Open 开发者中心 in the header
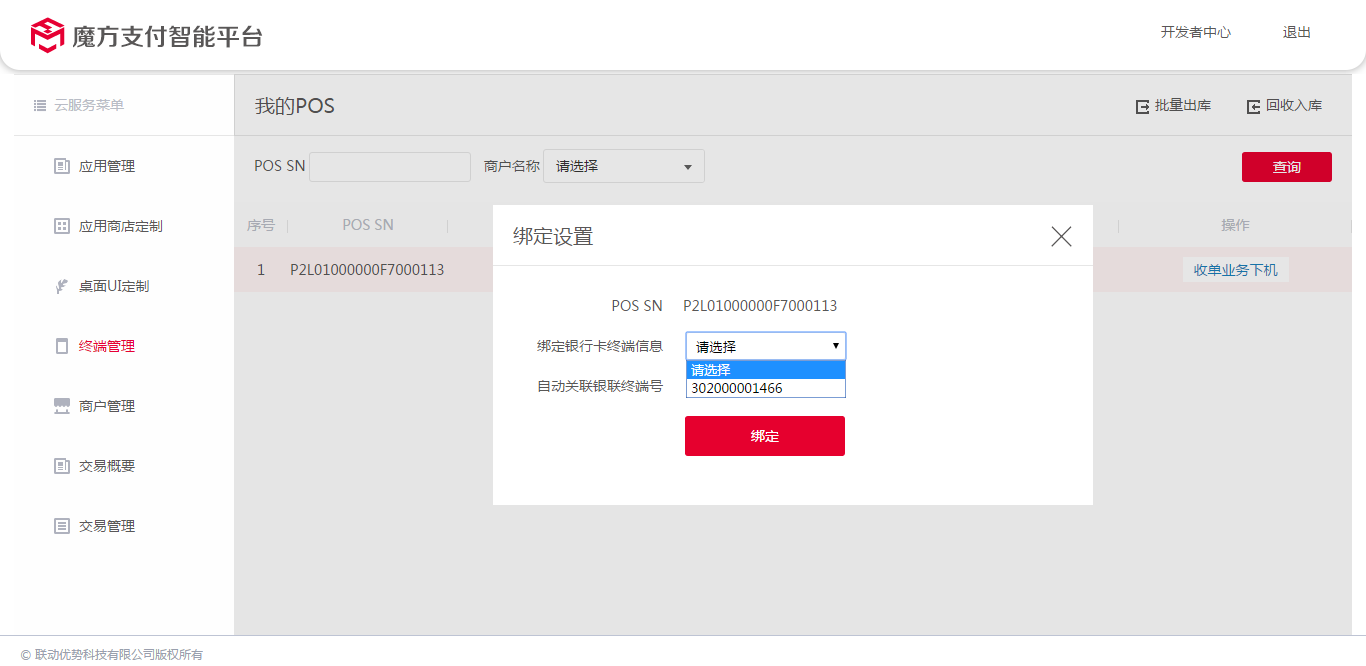This screenshot has height=666, width=1366. [x=1195, y=32]
